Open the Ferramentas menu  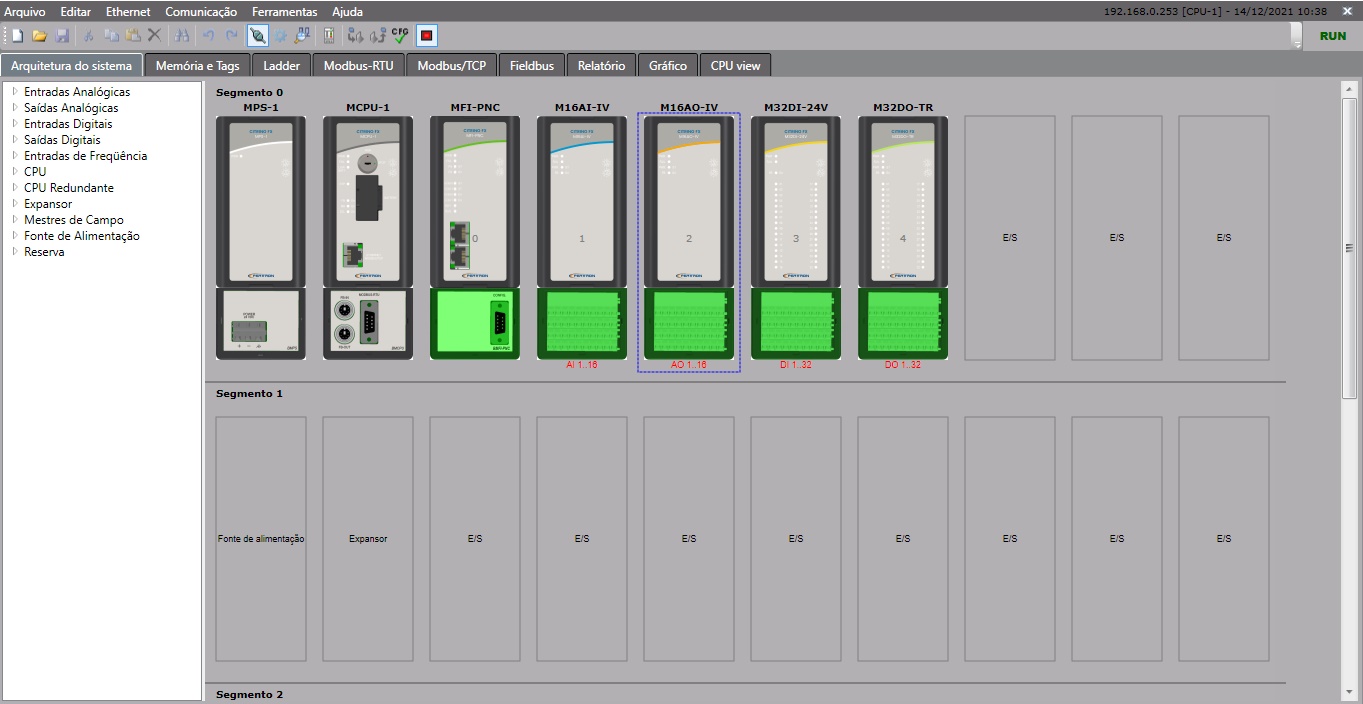[284, 12]
